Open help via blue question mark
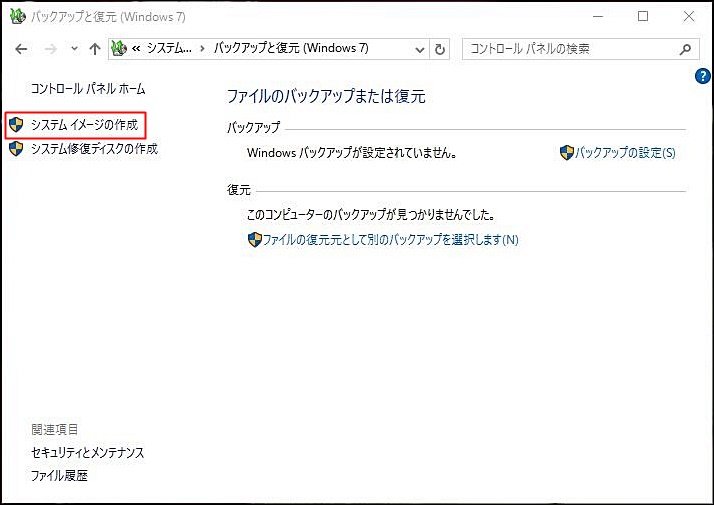This screenshot has height=505, width=714. (703, 76)
